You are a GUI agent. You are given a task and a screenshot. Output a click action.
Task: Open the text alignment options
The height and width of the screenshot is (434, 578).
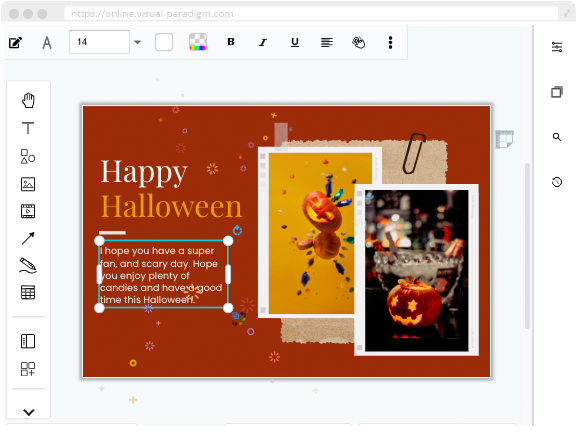[x=327, y=42]
